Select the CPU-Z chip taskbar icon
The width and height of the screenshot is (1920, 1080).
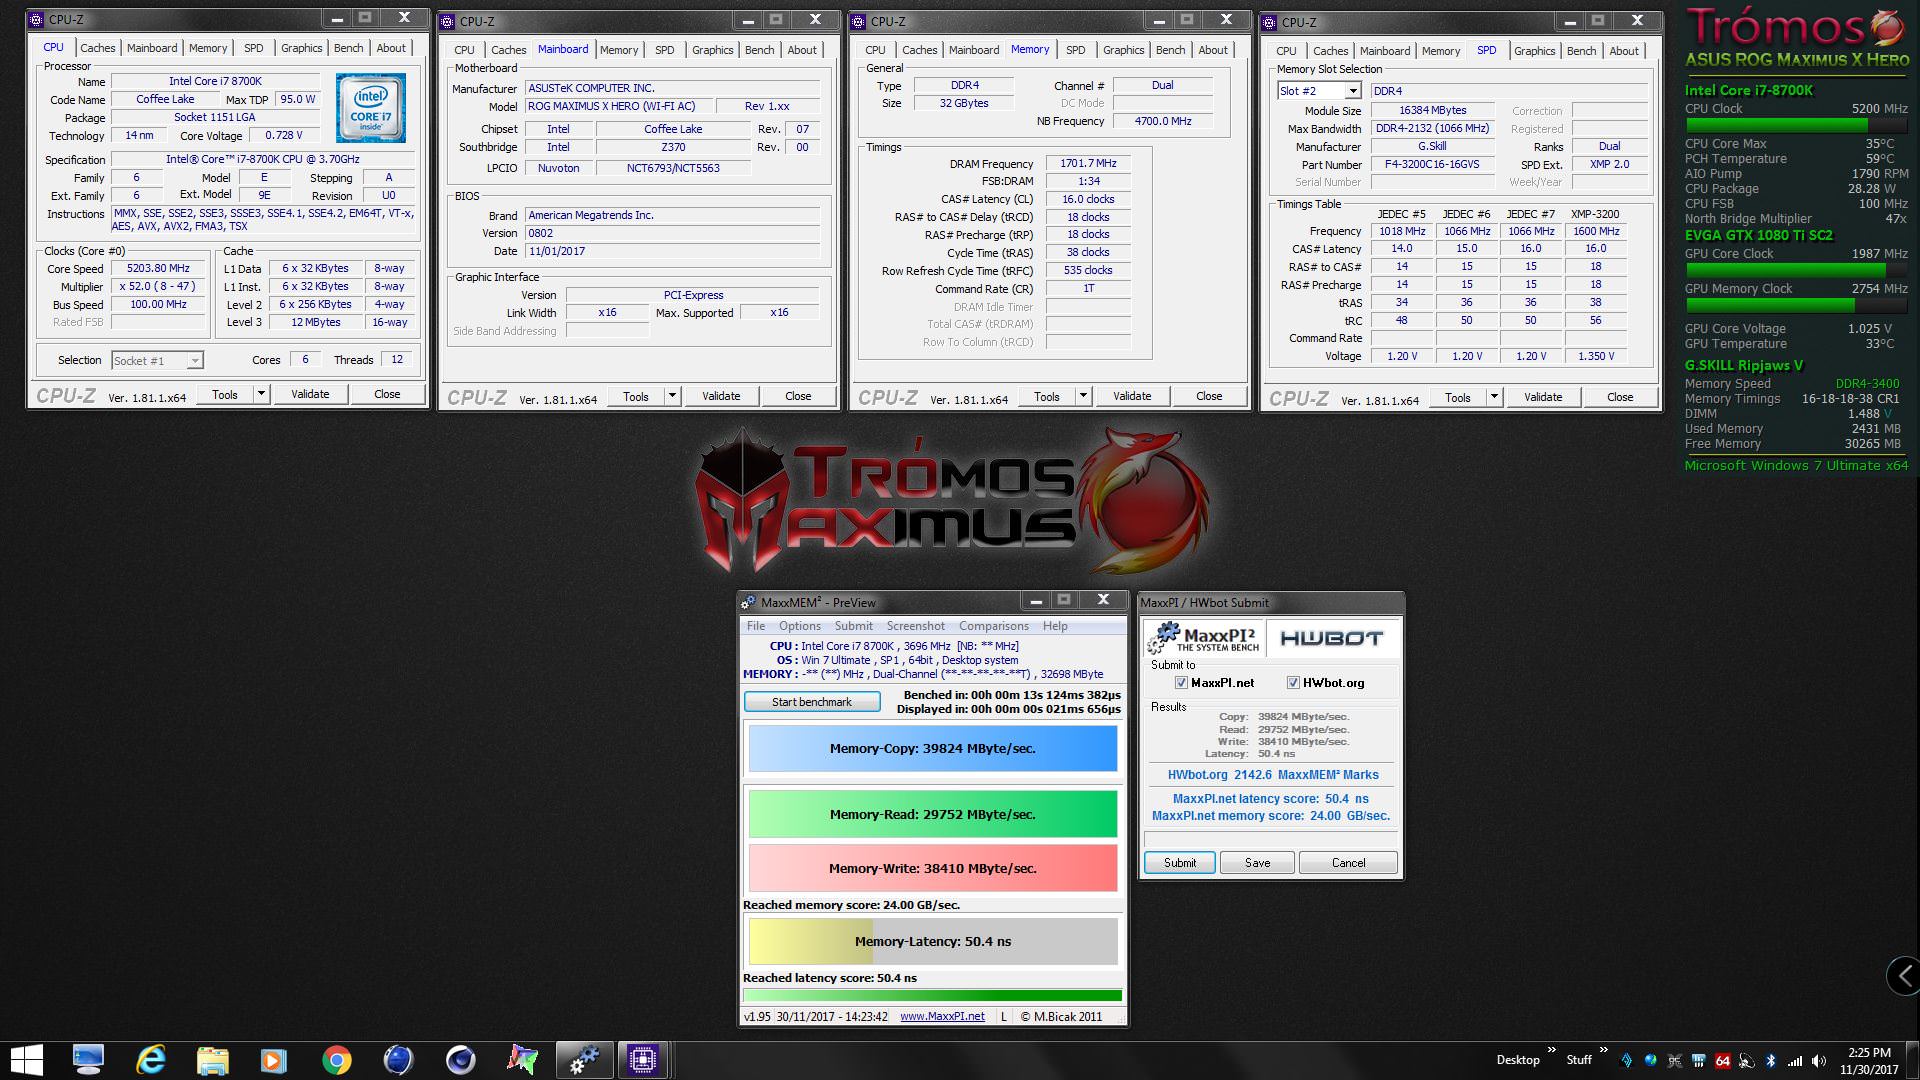tap(642, 1060)
